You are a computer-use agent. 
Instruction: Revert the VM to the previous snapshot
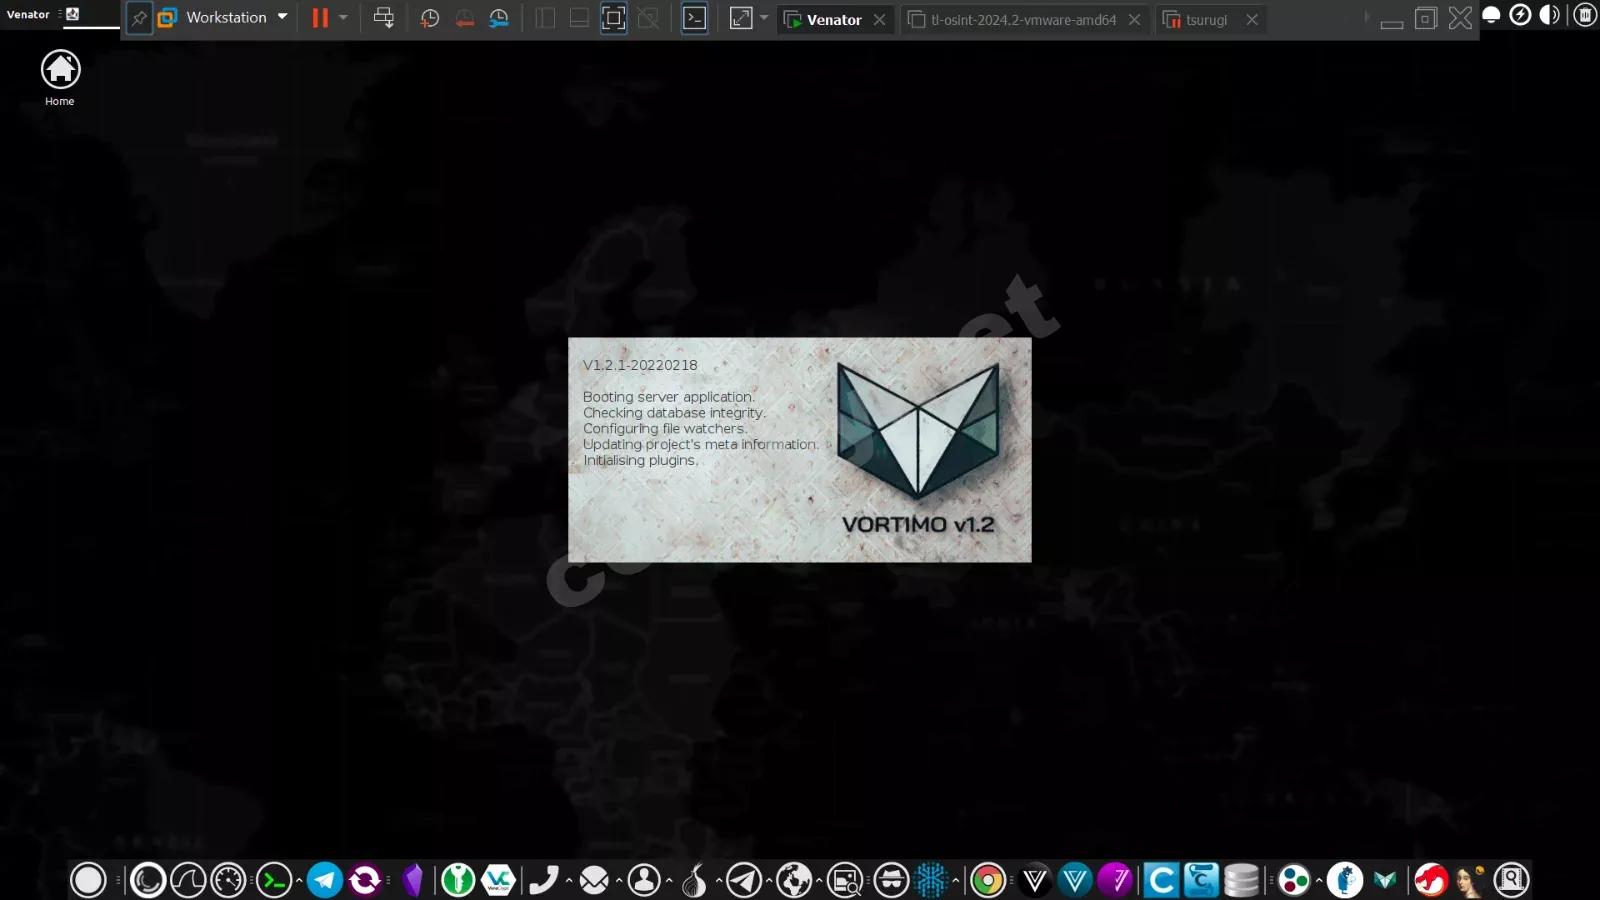(465, 18)
